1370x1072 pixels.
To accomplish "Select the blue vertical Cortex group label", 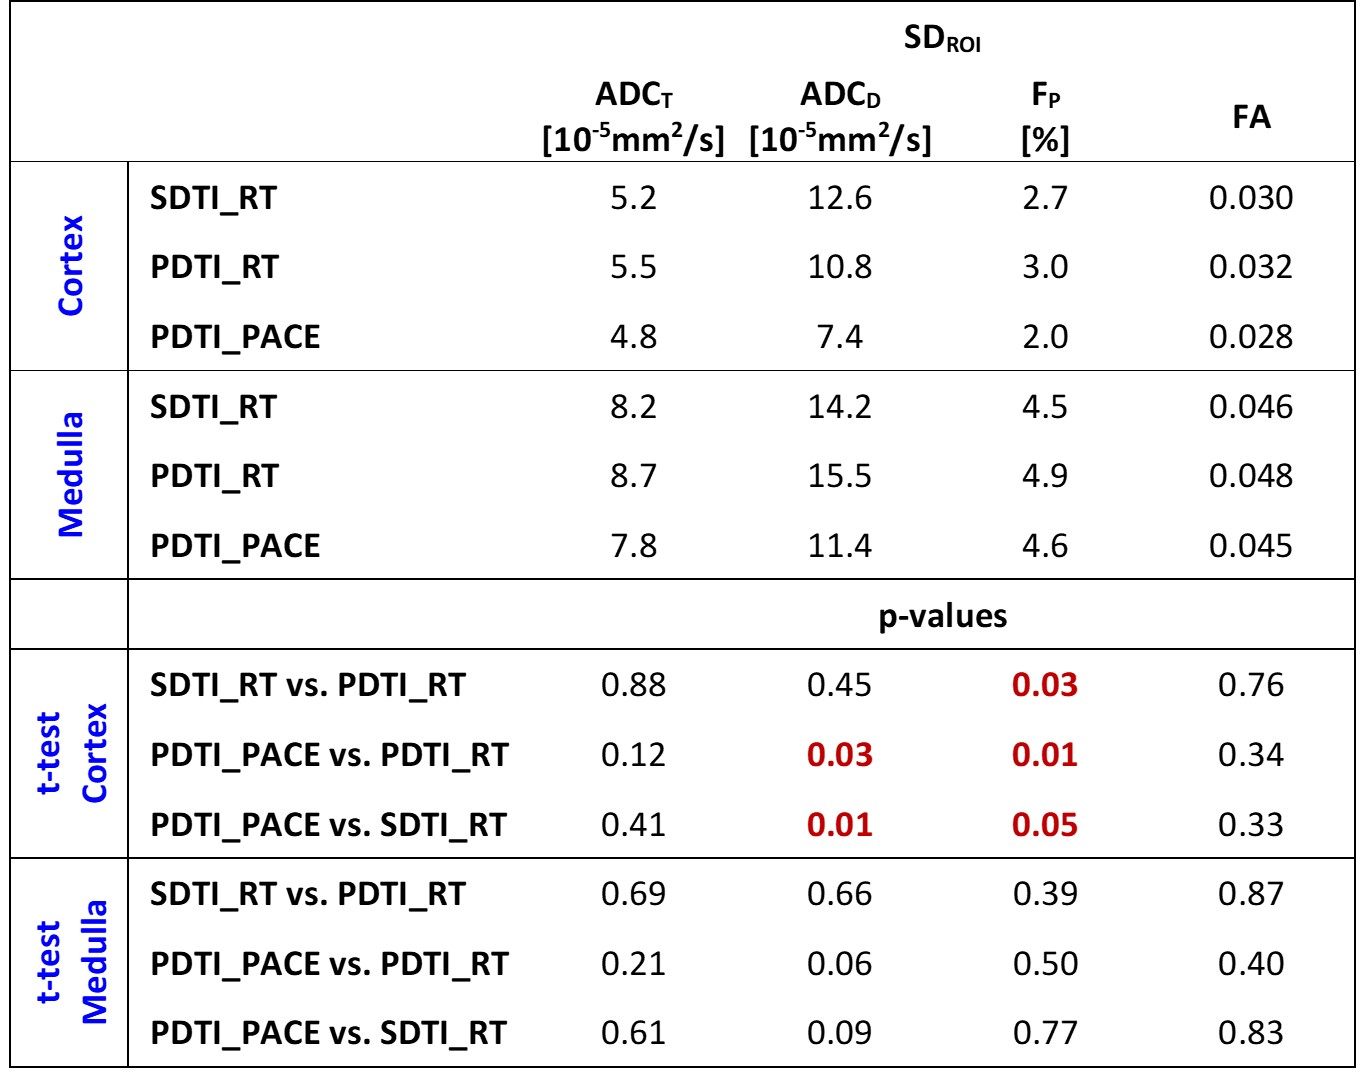I will [70, 266].
